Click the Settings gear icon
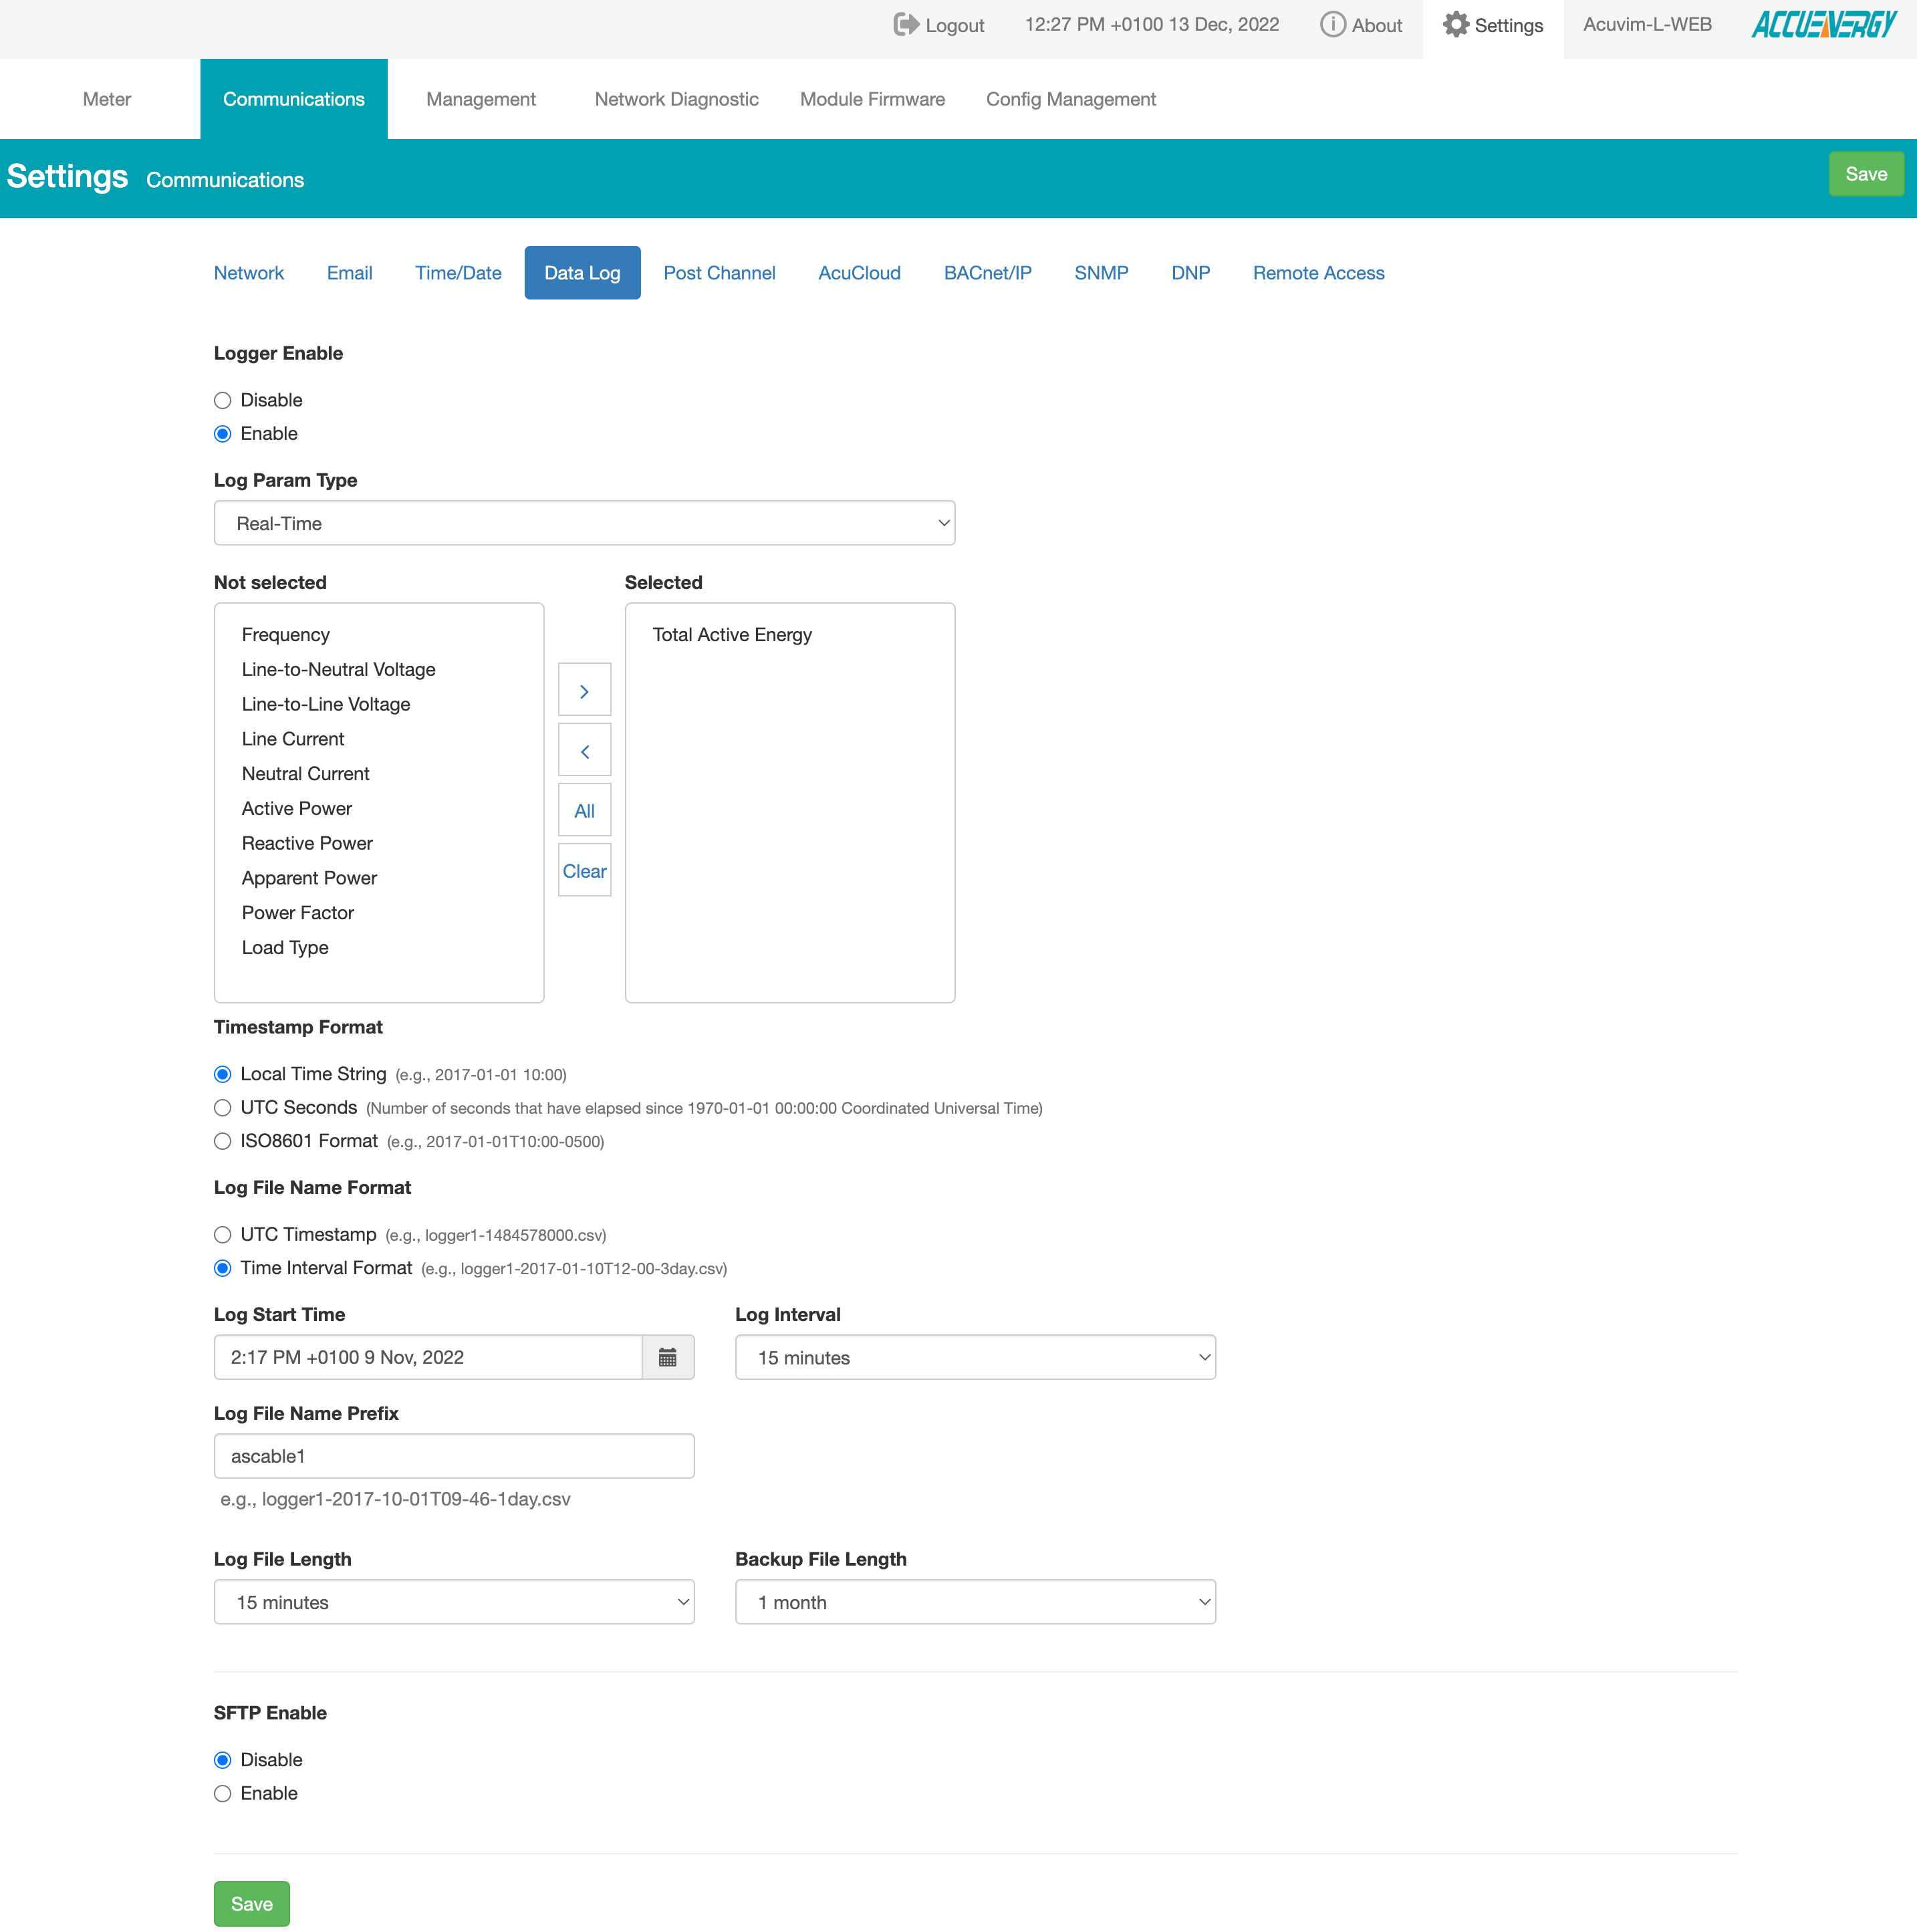Image resolution: width=1917 pixels, height=1932 pixels. [x=1456, y=25]
